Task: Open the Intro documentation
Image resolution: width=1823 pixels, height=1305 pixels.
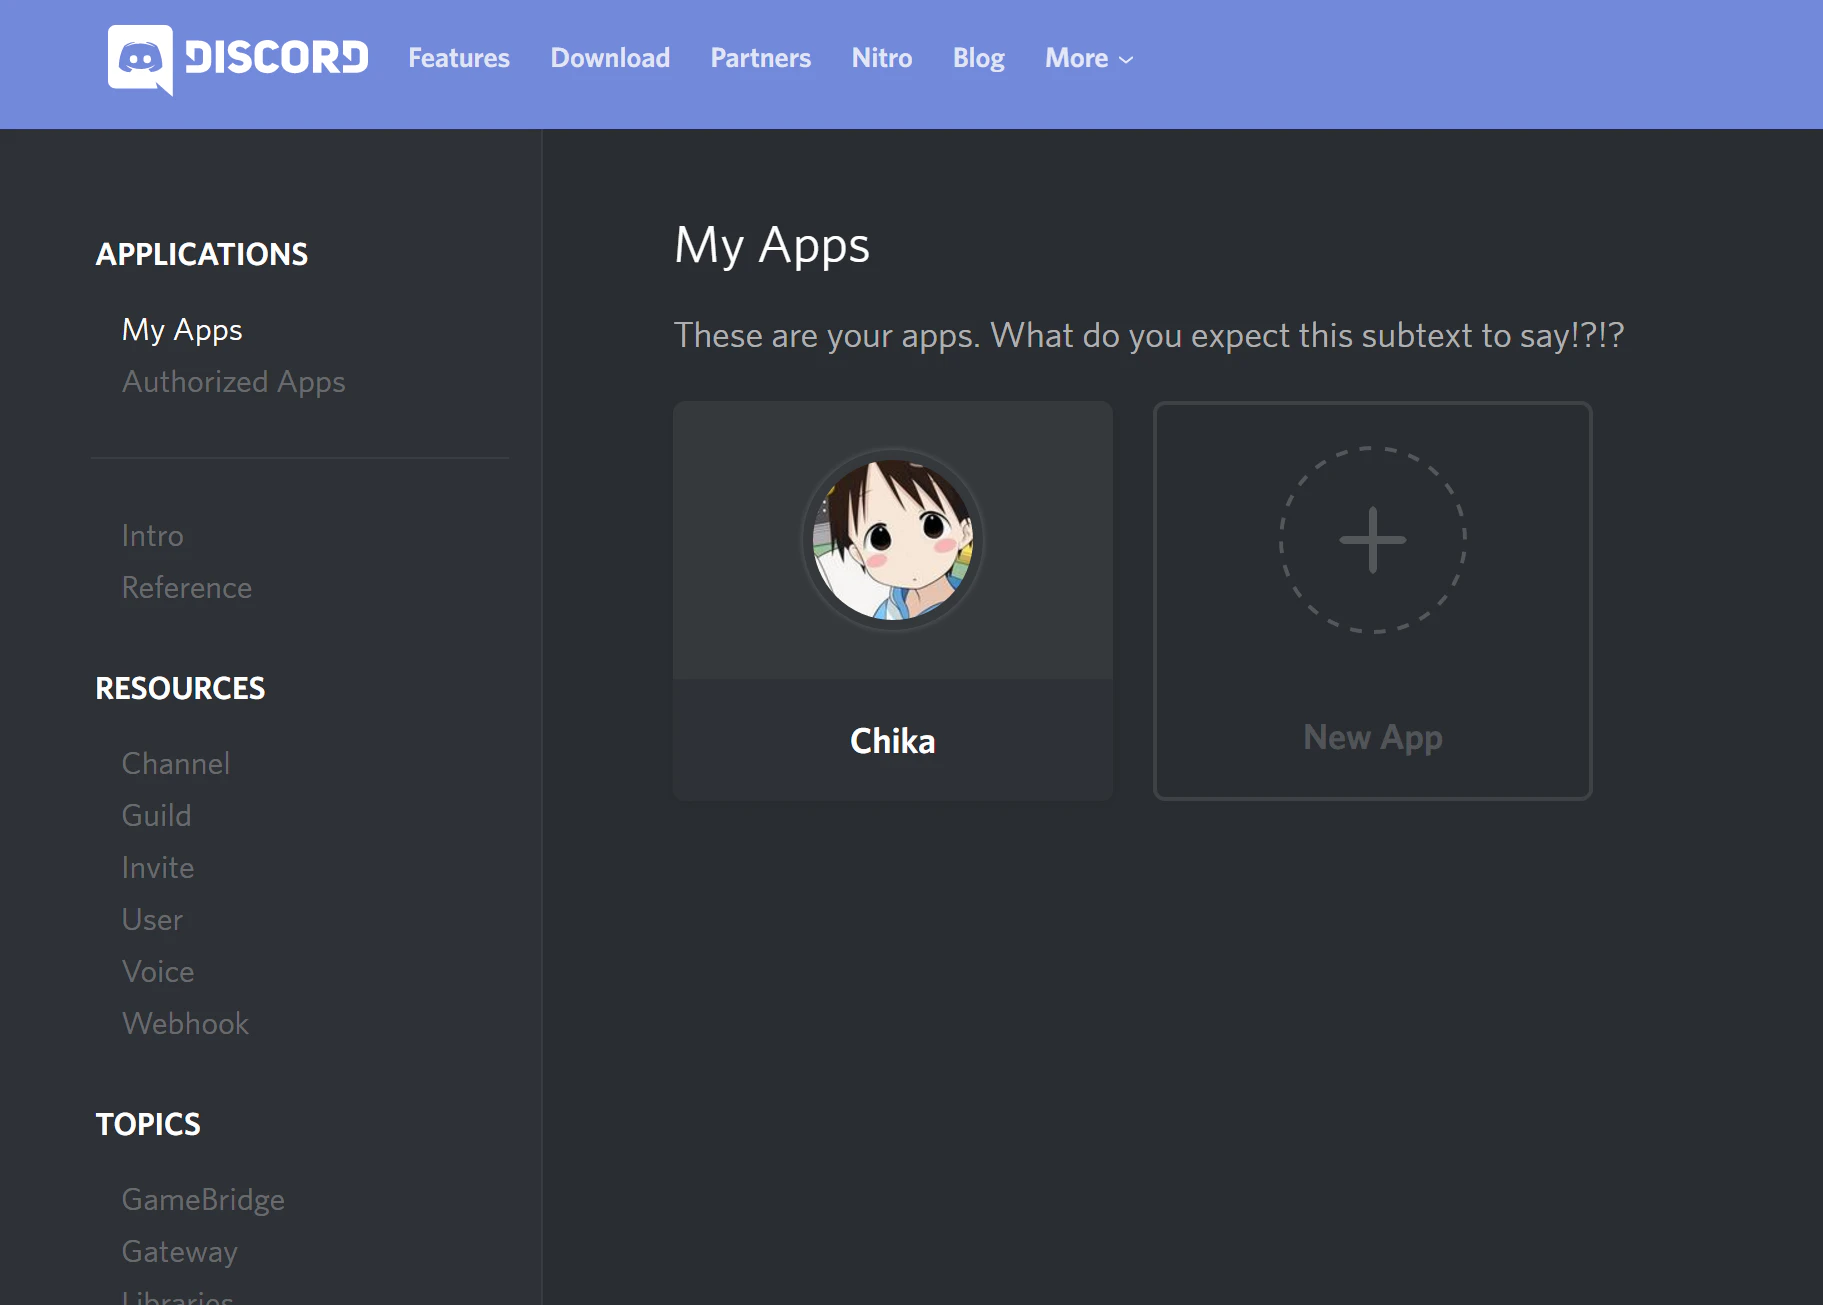Action: (x=153, y=536)
